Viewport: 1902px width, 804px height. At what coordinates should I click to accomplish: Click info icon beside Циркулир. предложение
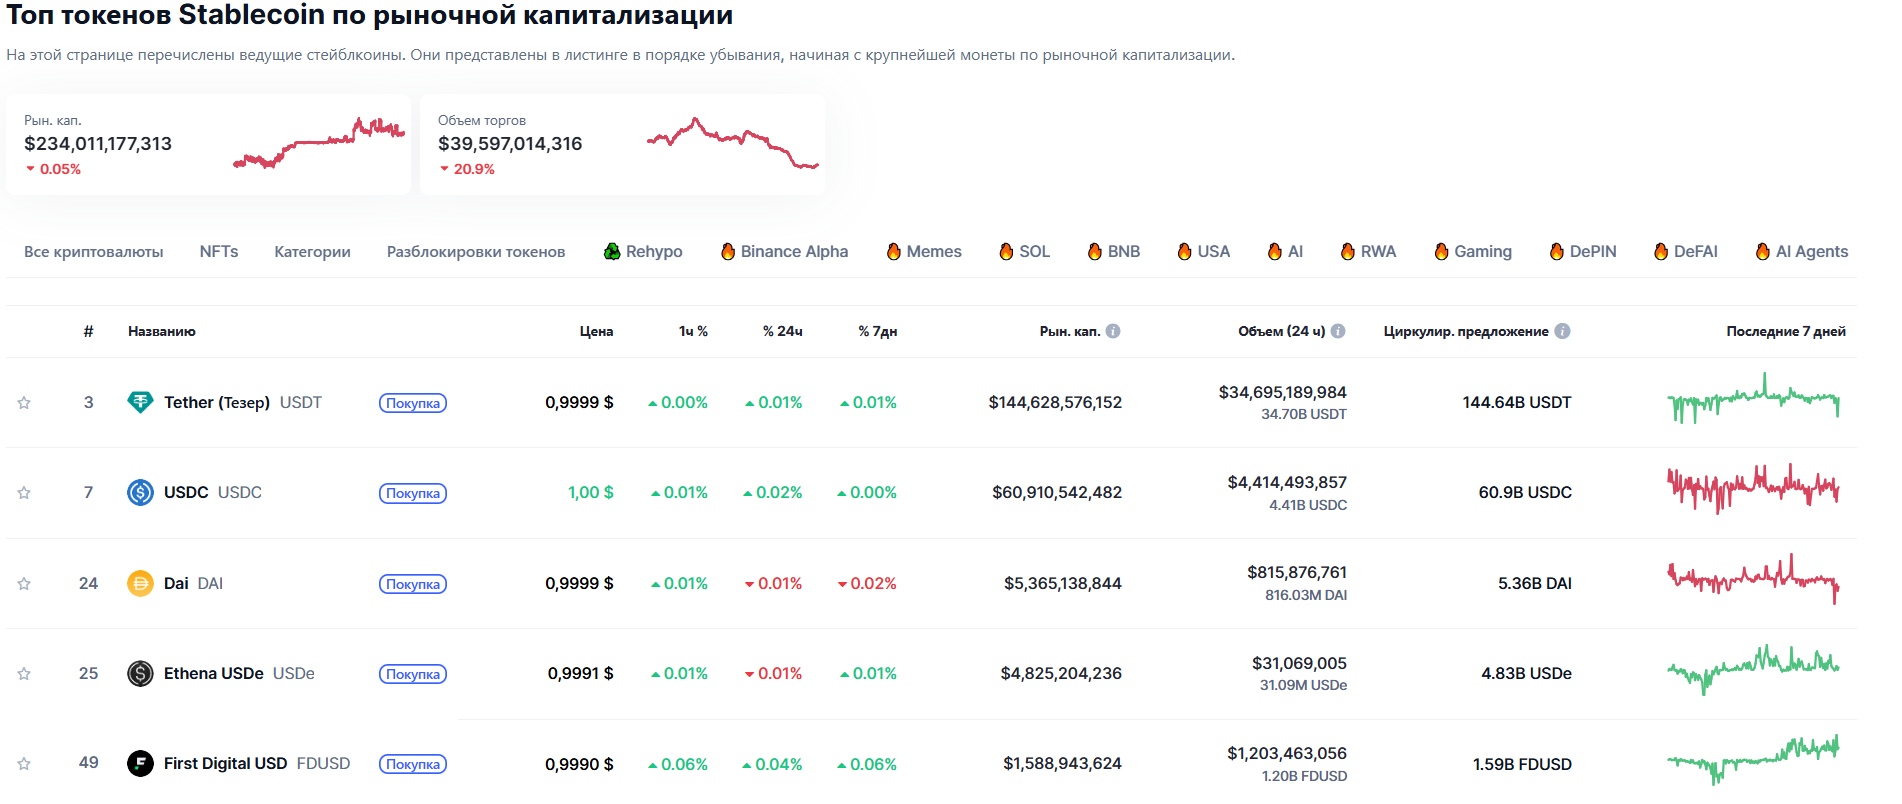(x=1562, y=331)
